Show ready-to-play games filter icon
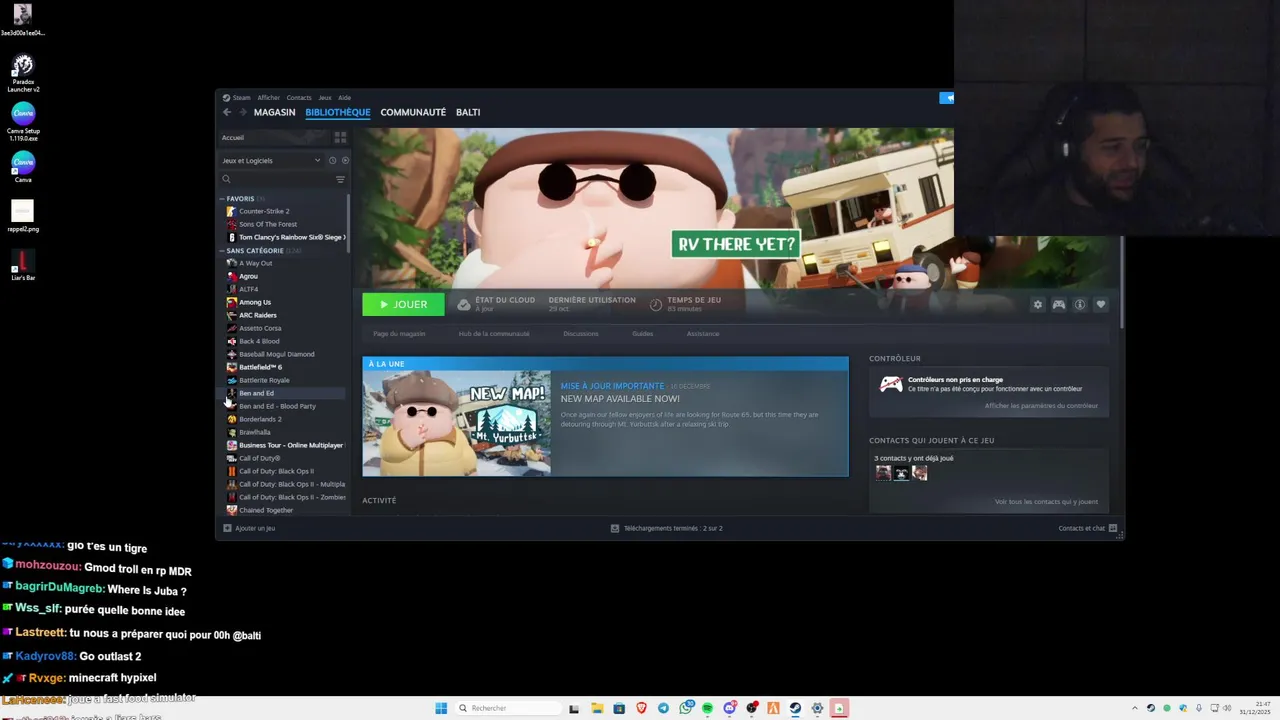Viewport: 1280px width, 720px height. coord(345,160)
